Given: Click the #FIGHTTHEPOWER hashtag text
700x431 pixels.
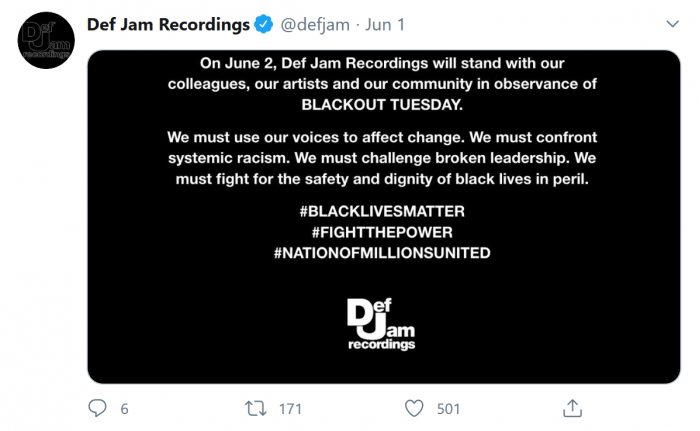Looking at the screenshot, I should tap(382, 232).
